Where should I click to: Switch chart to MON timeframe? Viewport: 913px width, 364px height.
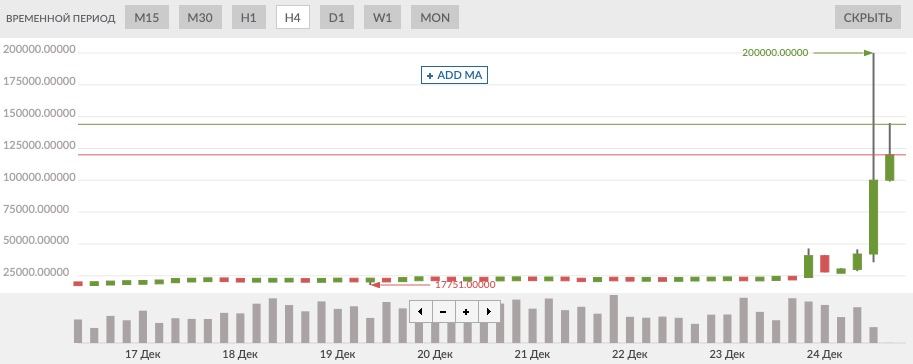click(x=435, y=17)
